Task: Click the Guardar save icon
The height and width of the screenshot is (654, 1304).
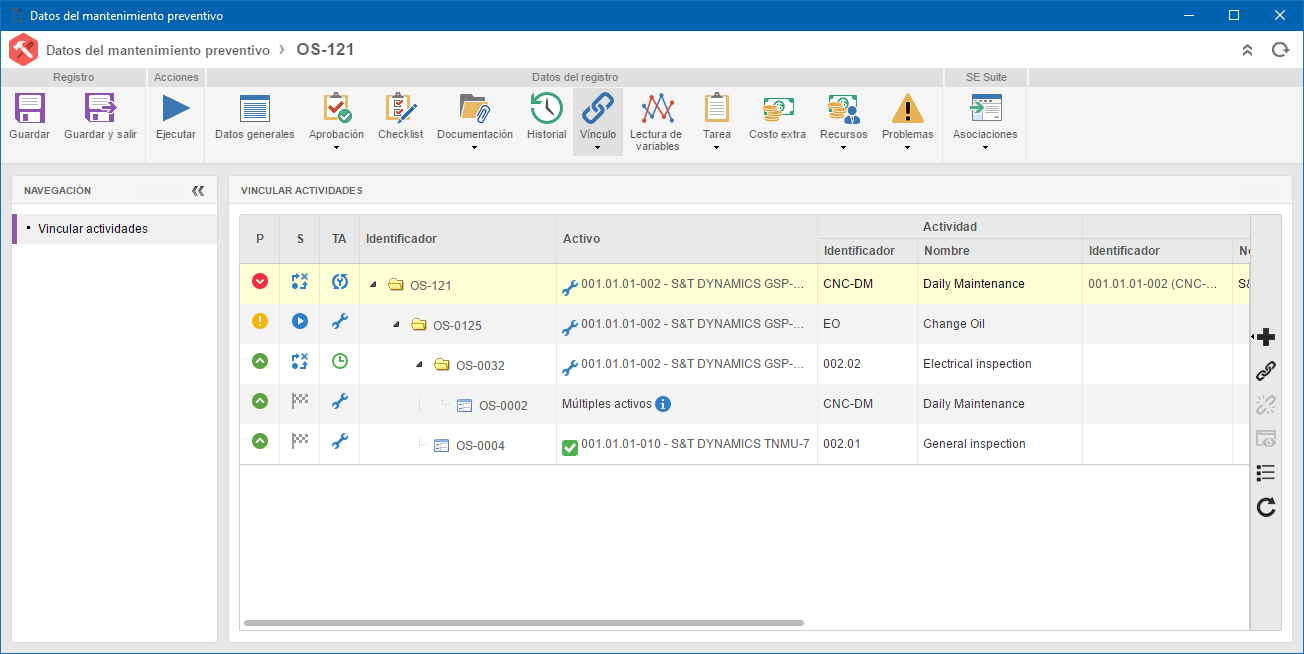Action: (x=29, y=108)
